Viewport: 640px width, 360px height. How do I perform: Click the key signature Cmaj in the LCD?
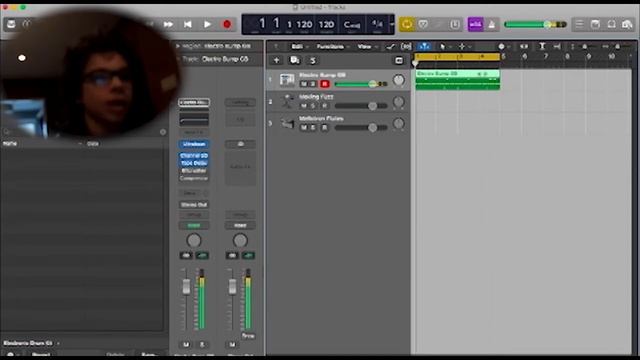coord(351,24)
